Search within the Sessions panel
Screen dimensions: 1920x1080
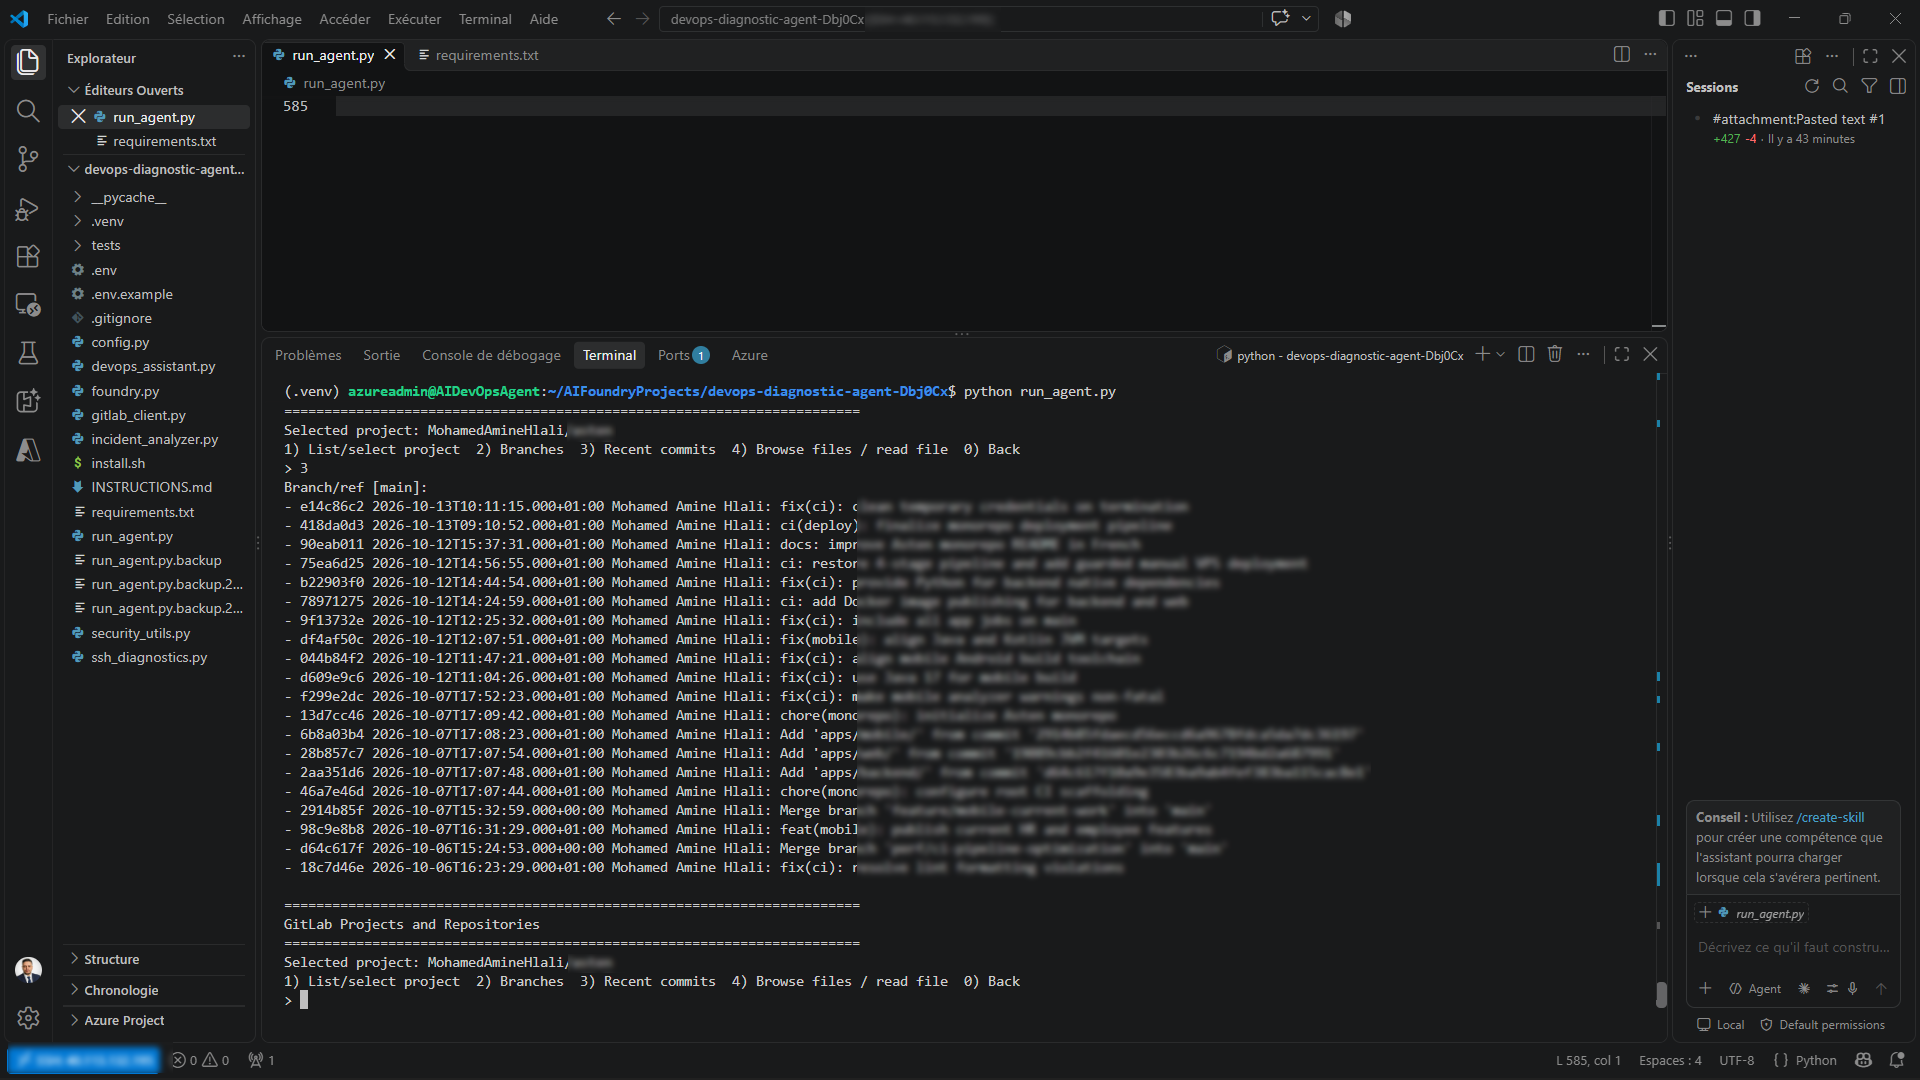(x=1840, y=86)
